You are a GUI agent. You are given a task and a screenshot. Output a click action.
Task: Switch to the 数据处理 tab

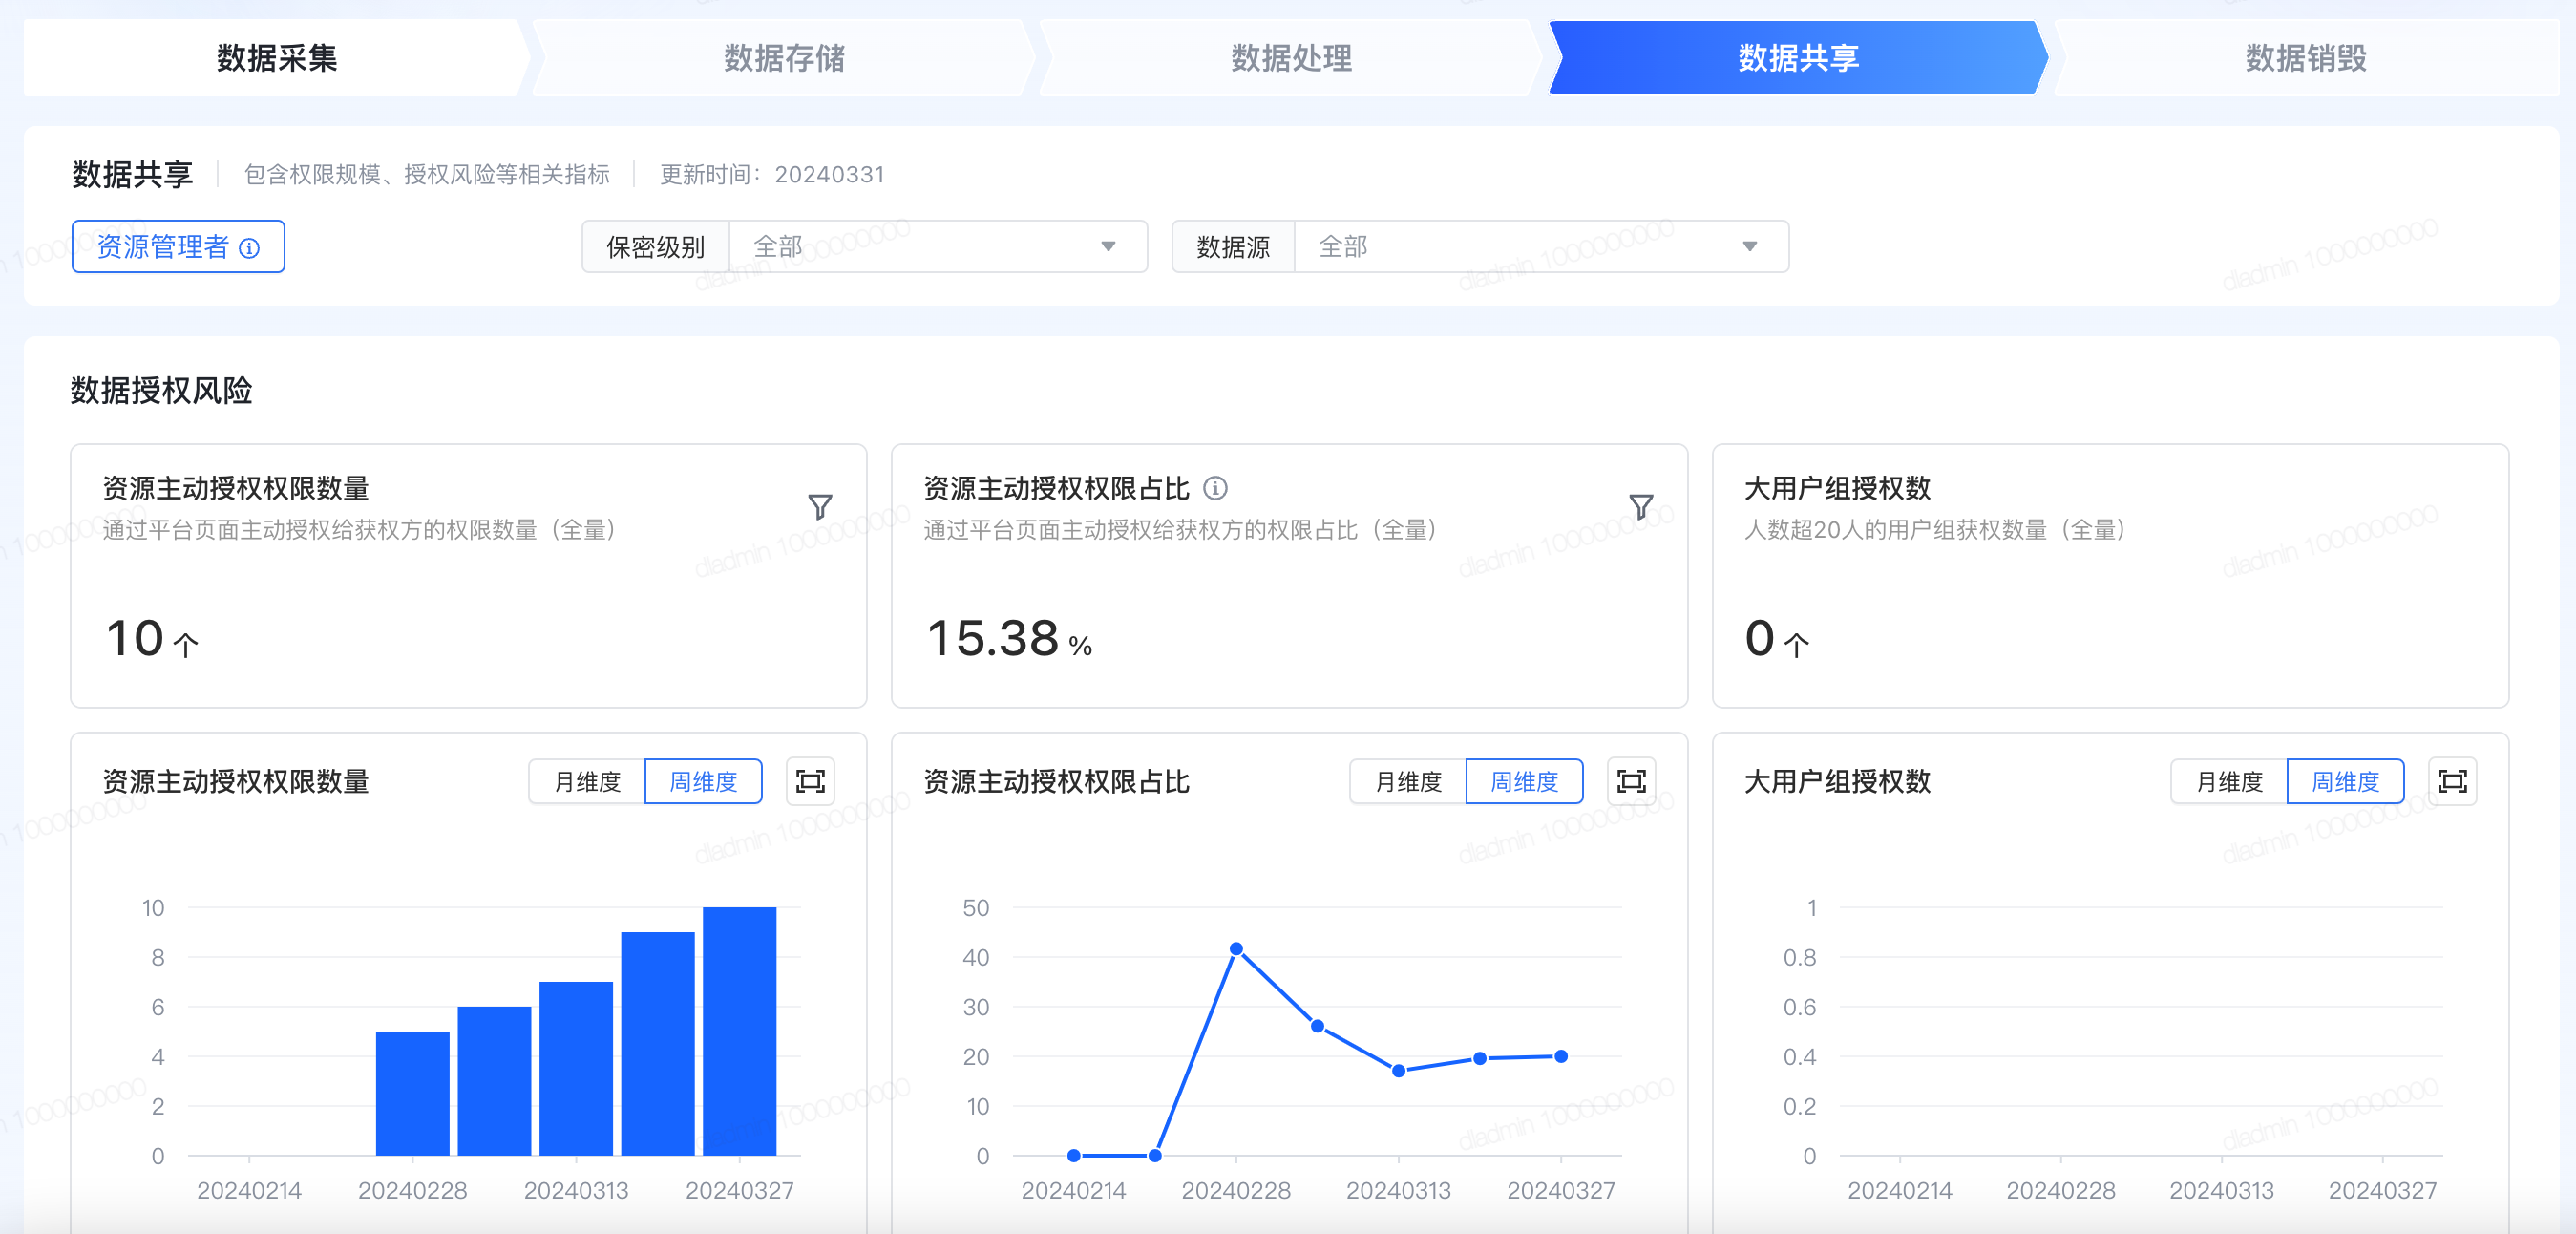pyautogui.click(x=1290, y=58)
